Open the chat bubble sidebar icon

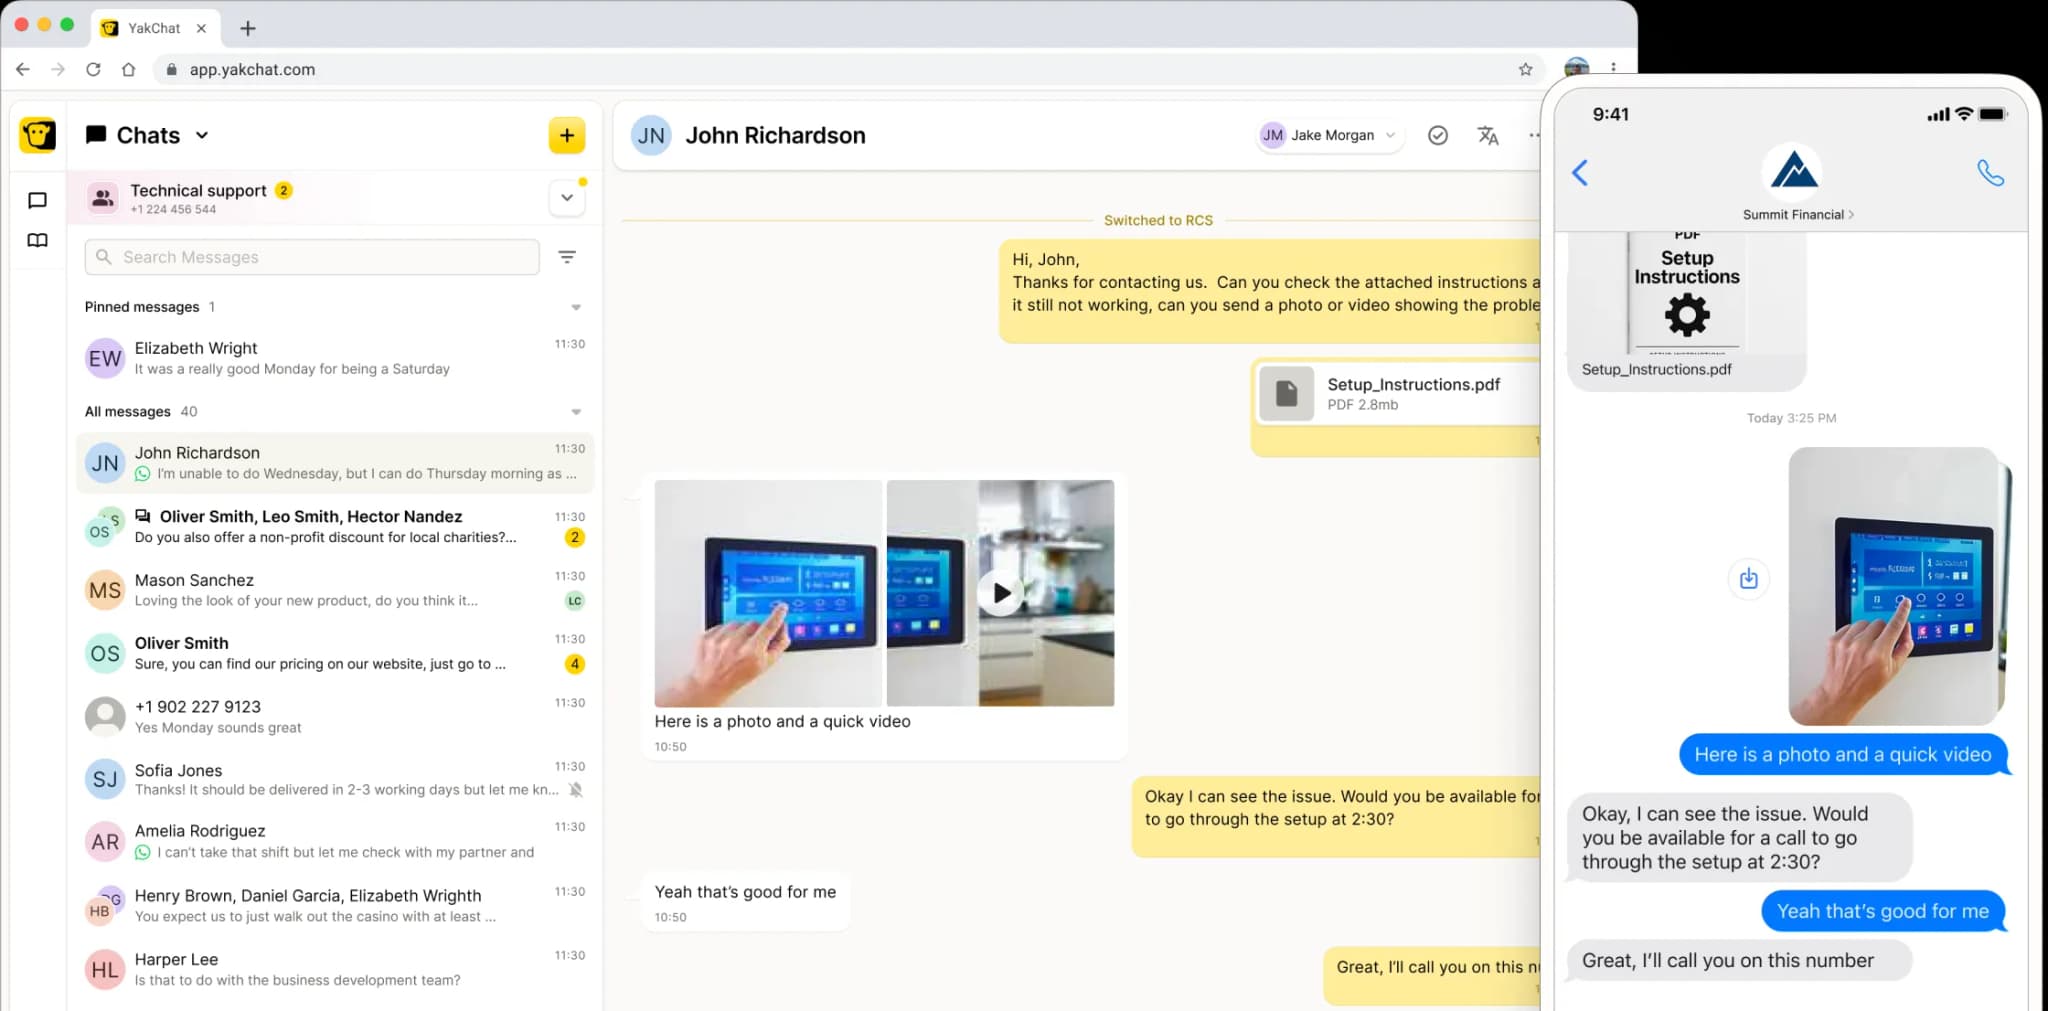(37, 201)
